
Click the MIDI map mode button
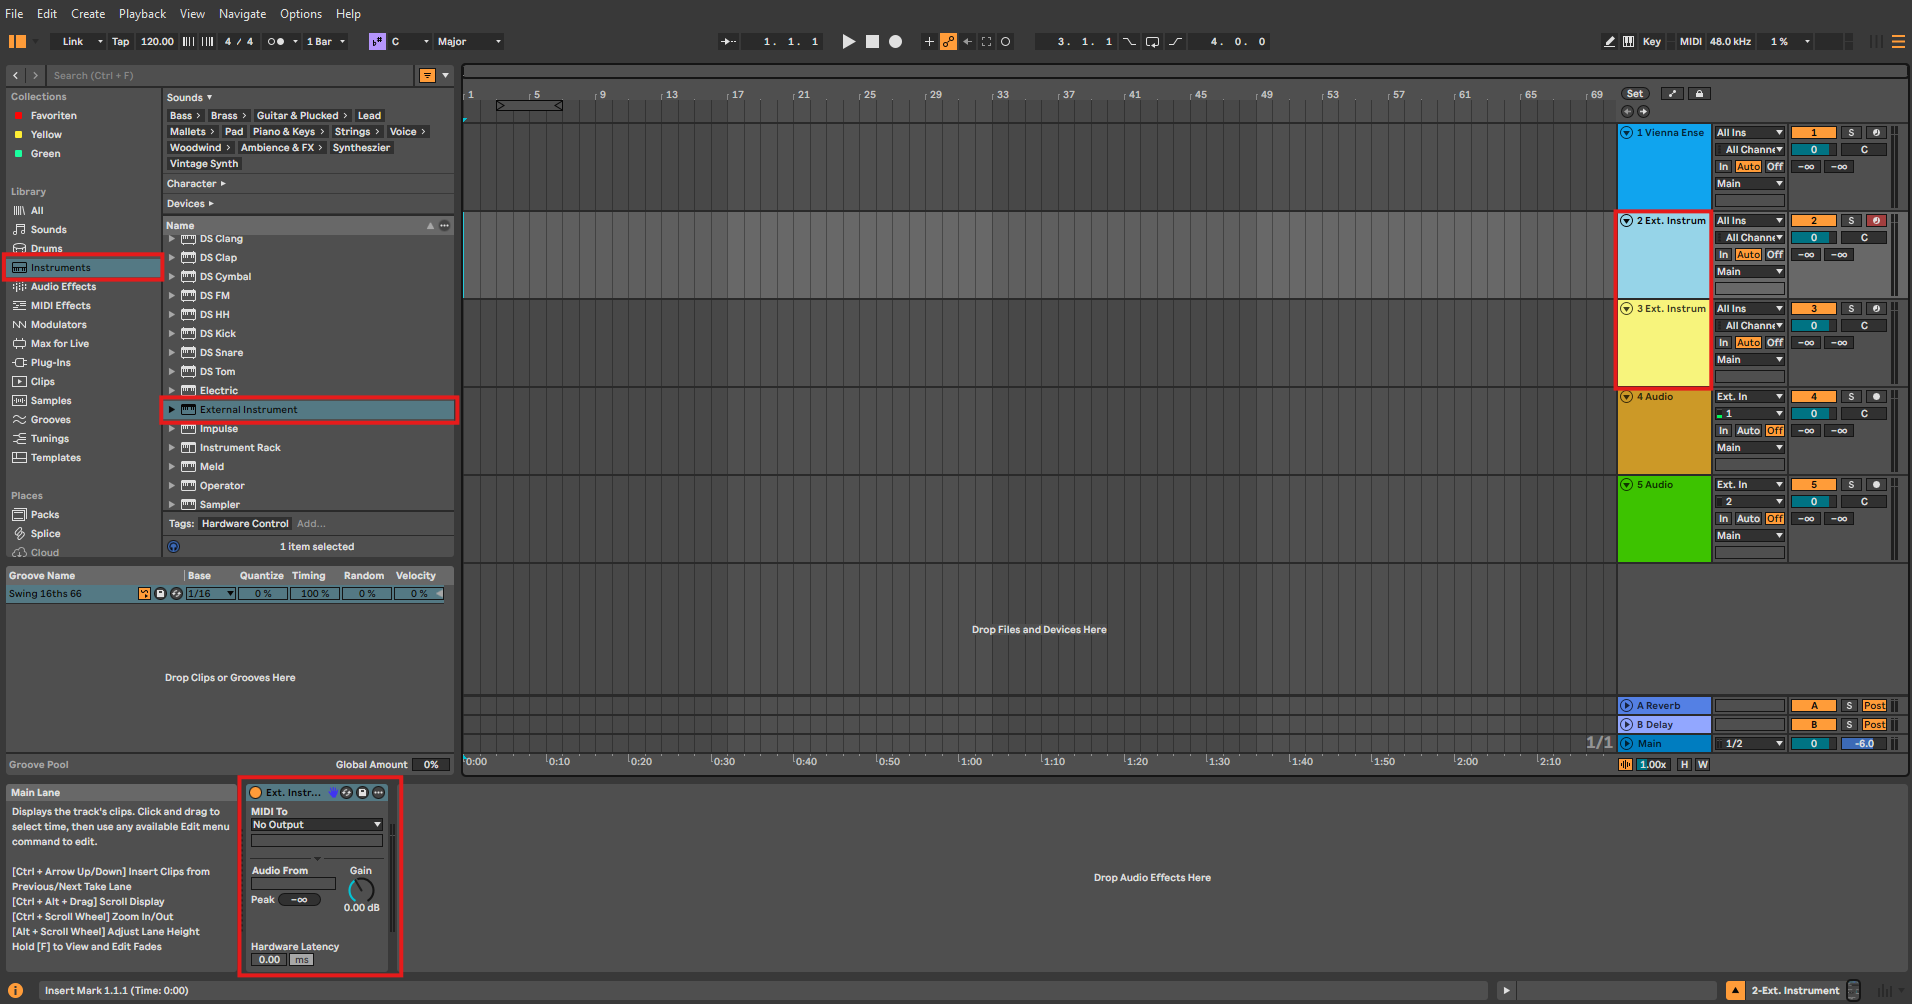(x=1690, y=42)
